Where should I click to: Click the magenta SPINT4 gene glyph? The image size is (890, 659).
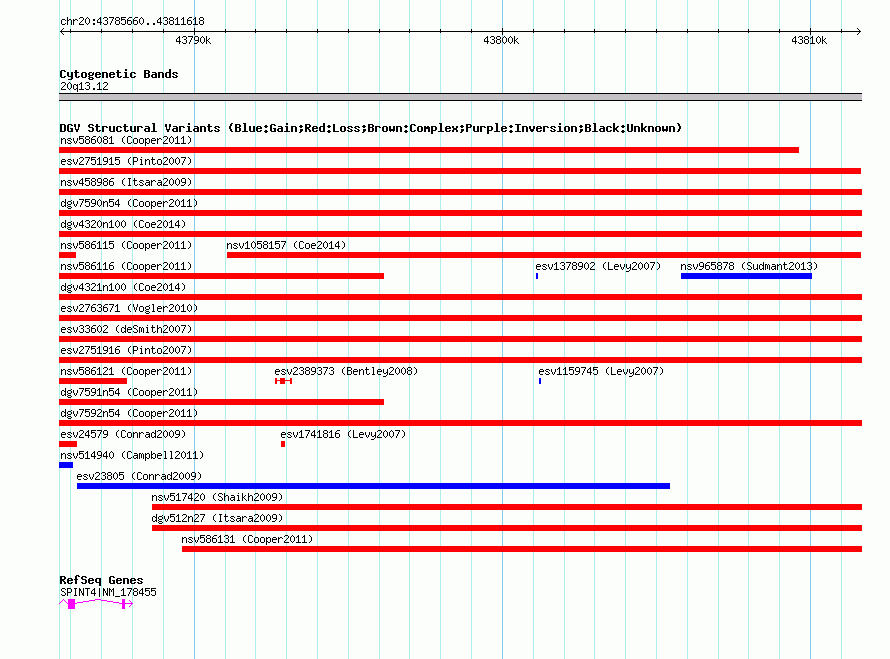(x=96, y=604)
